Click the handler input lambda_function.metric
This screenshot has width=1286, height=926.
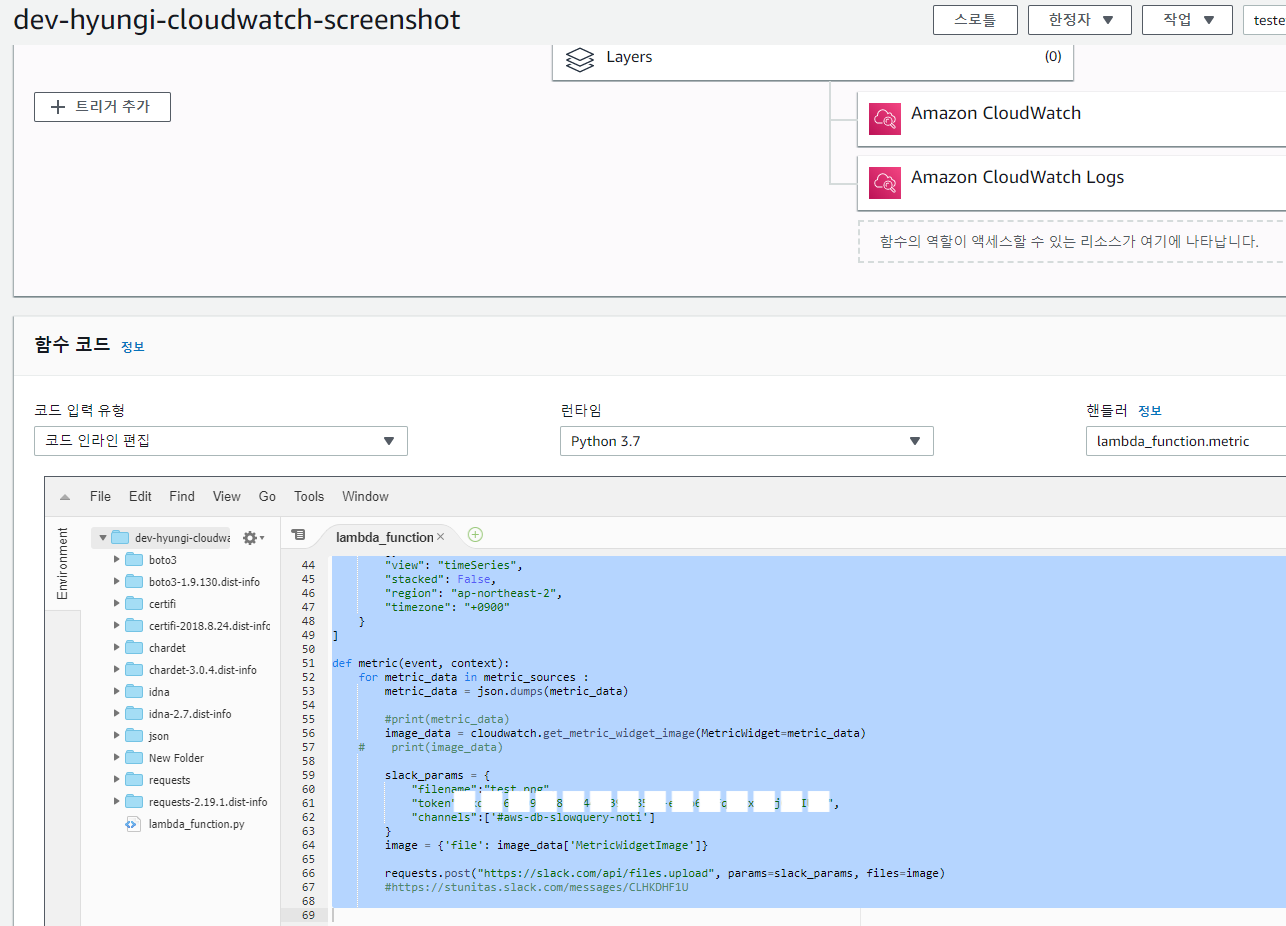(1185, 441)
